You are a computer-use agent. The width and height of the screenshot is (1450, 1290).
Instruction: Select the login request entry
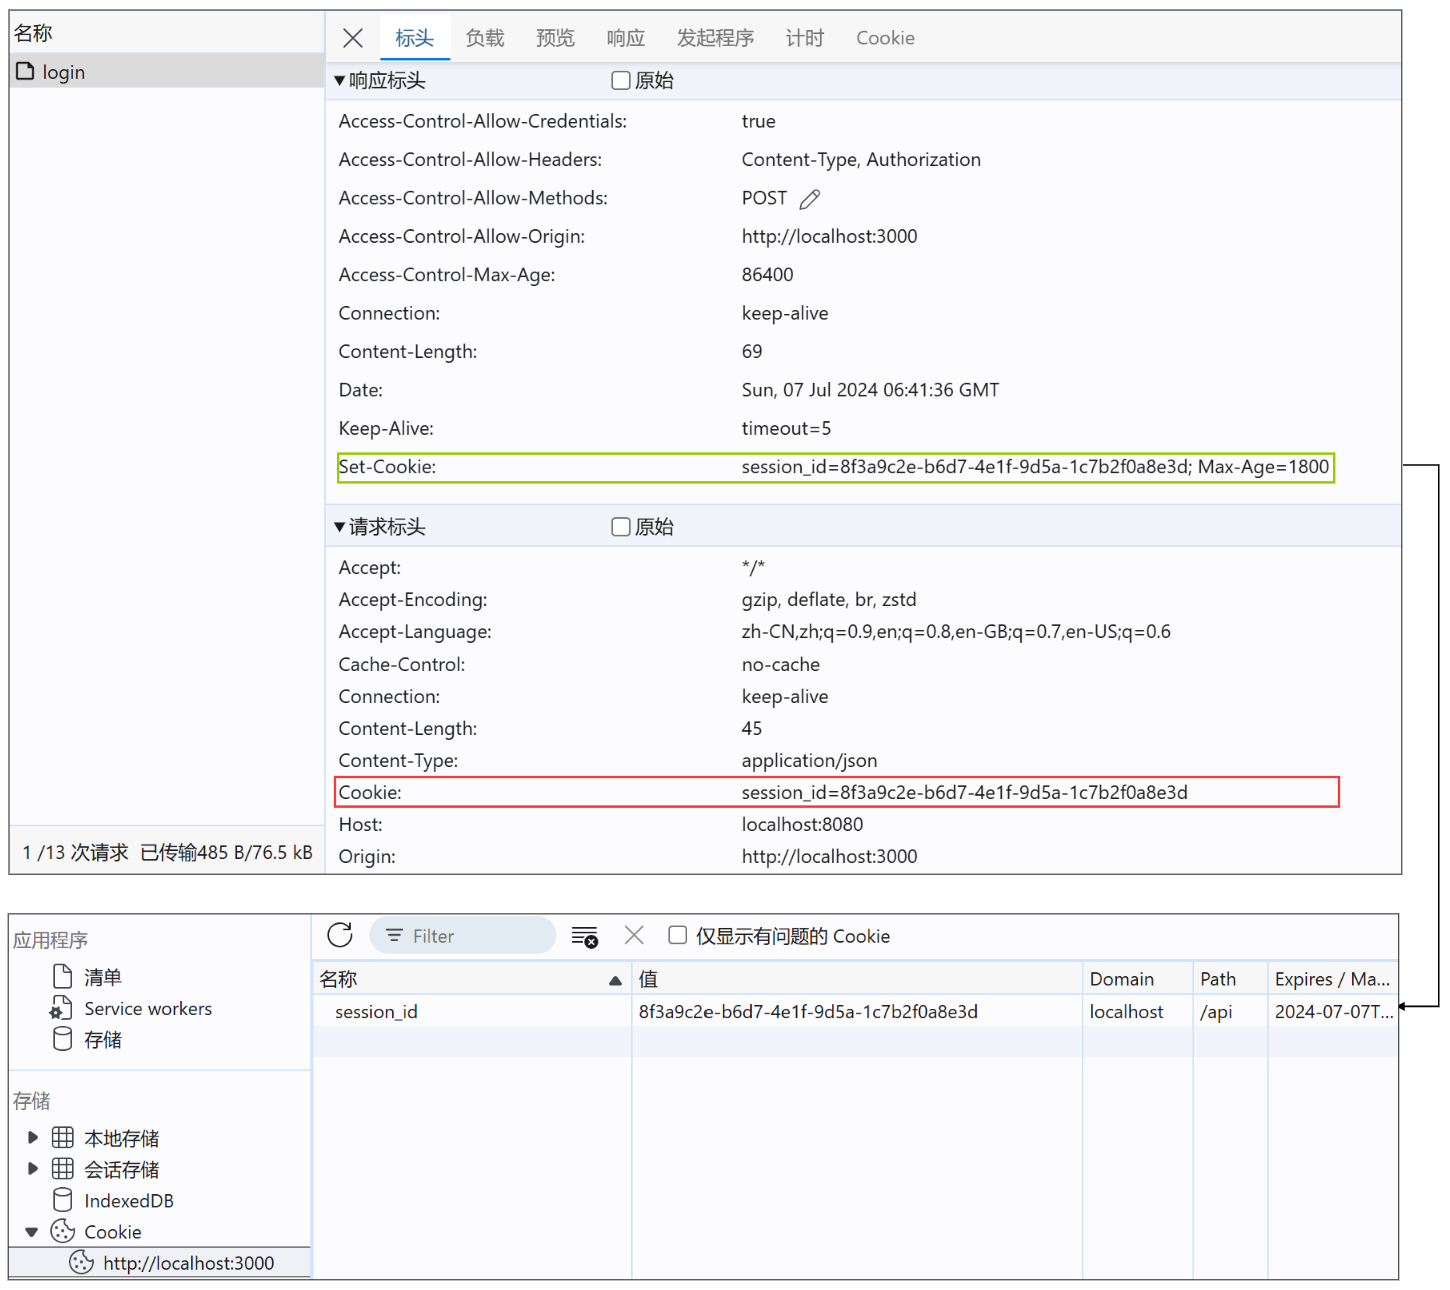(64, 72)
